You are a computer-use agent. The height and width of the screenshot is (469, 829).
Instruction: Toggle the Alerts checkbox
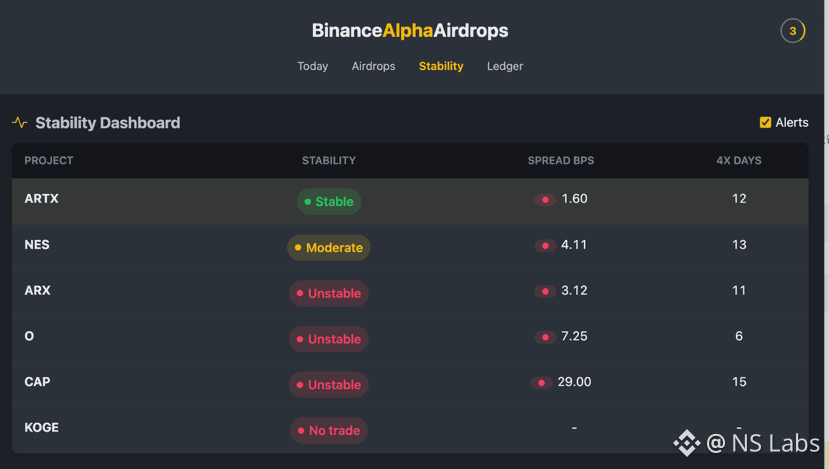click(x=765, y=123)
